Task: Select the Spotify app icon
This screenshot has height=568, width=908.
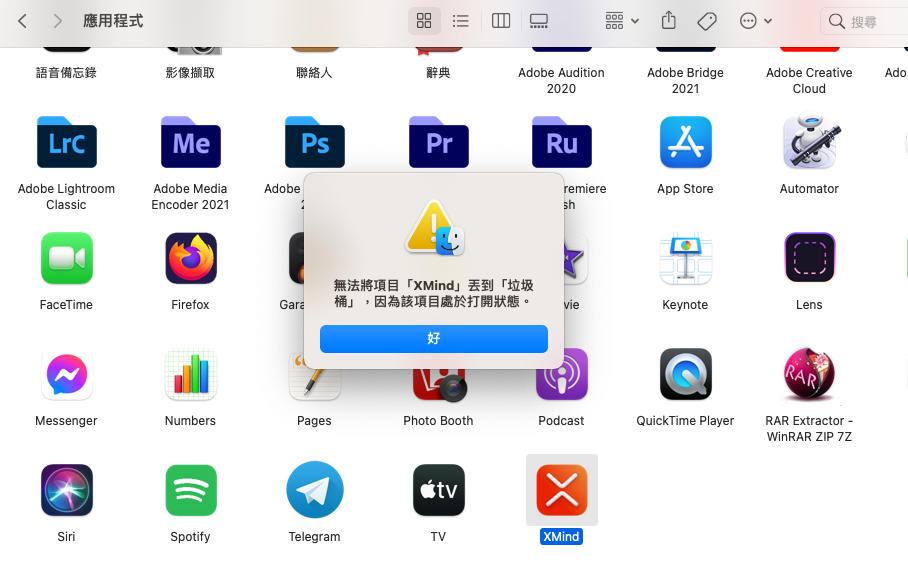Action: (191, 490)
